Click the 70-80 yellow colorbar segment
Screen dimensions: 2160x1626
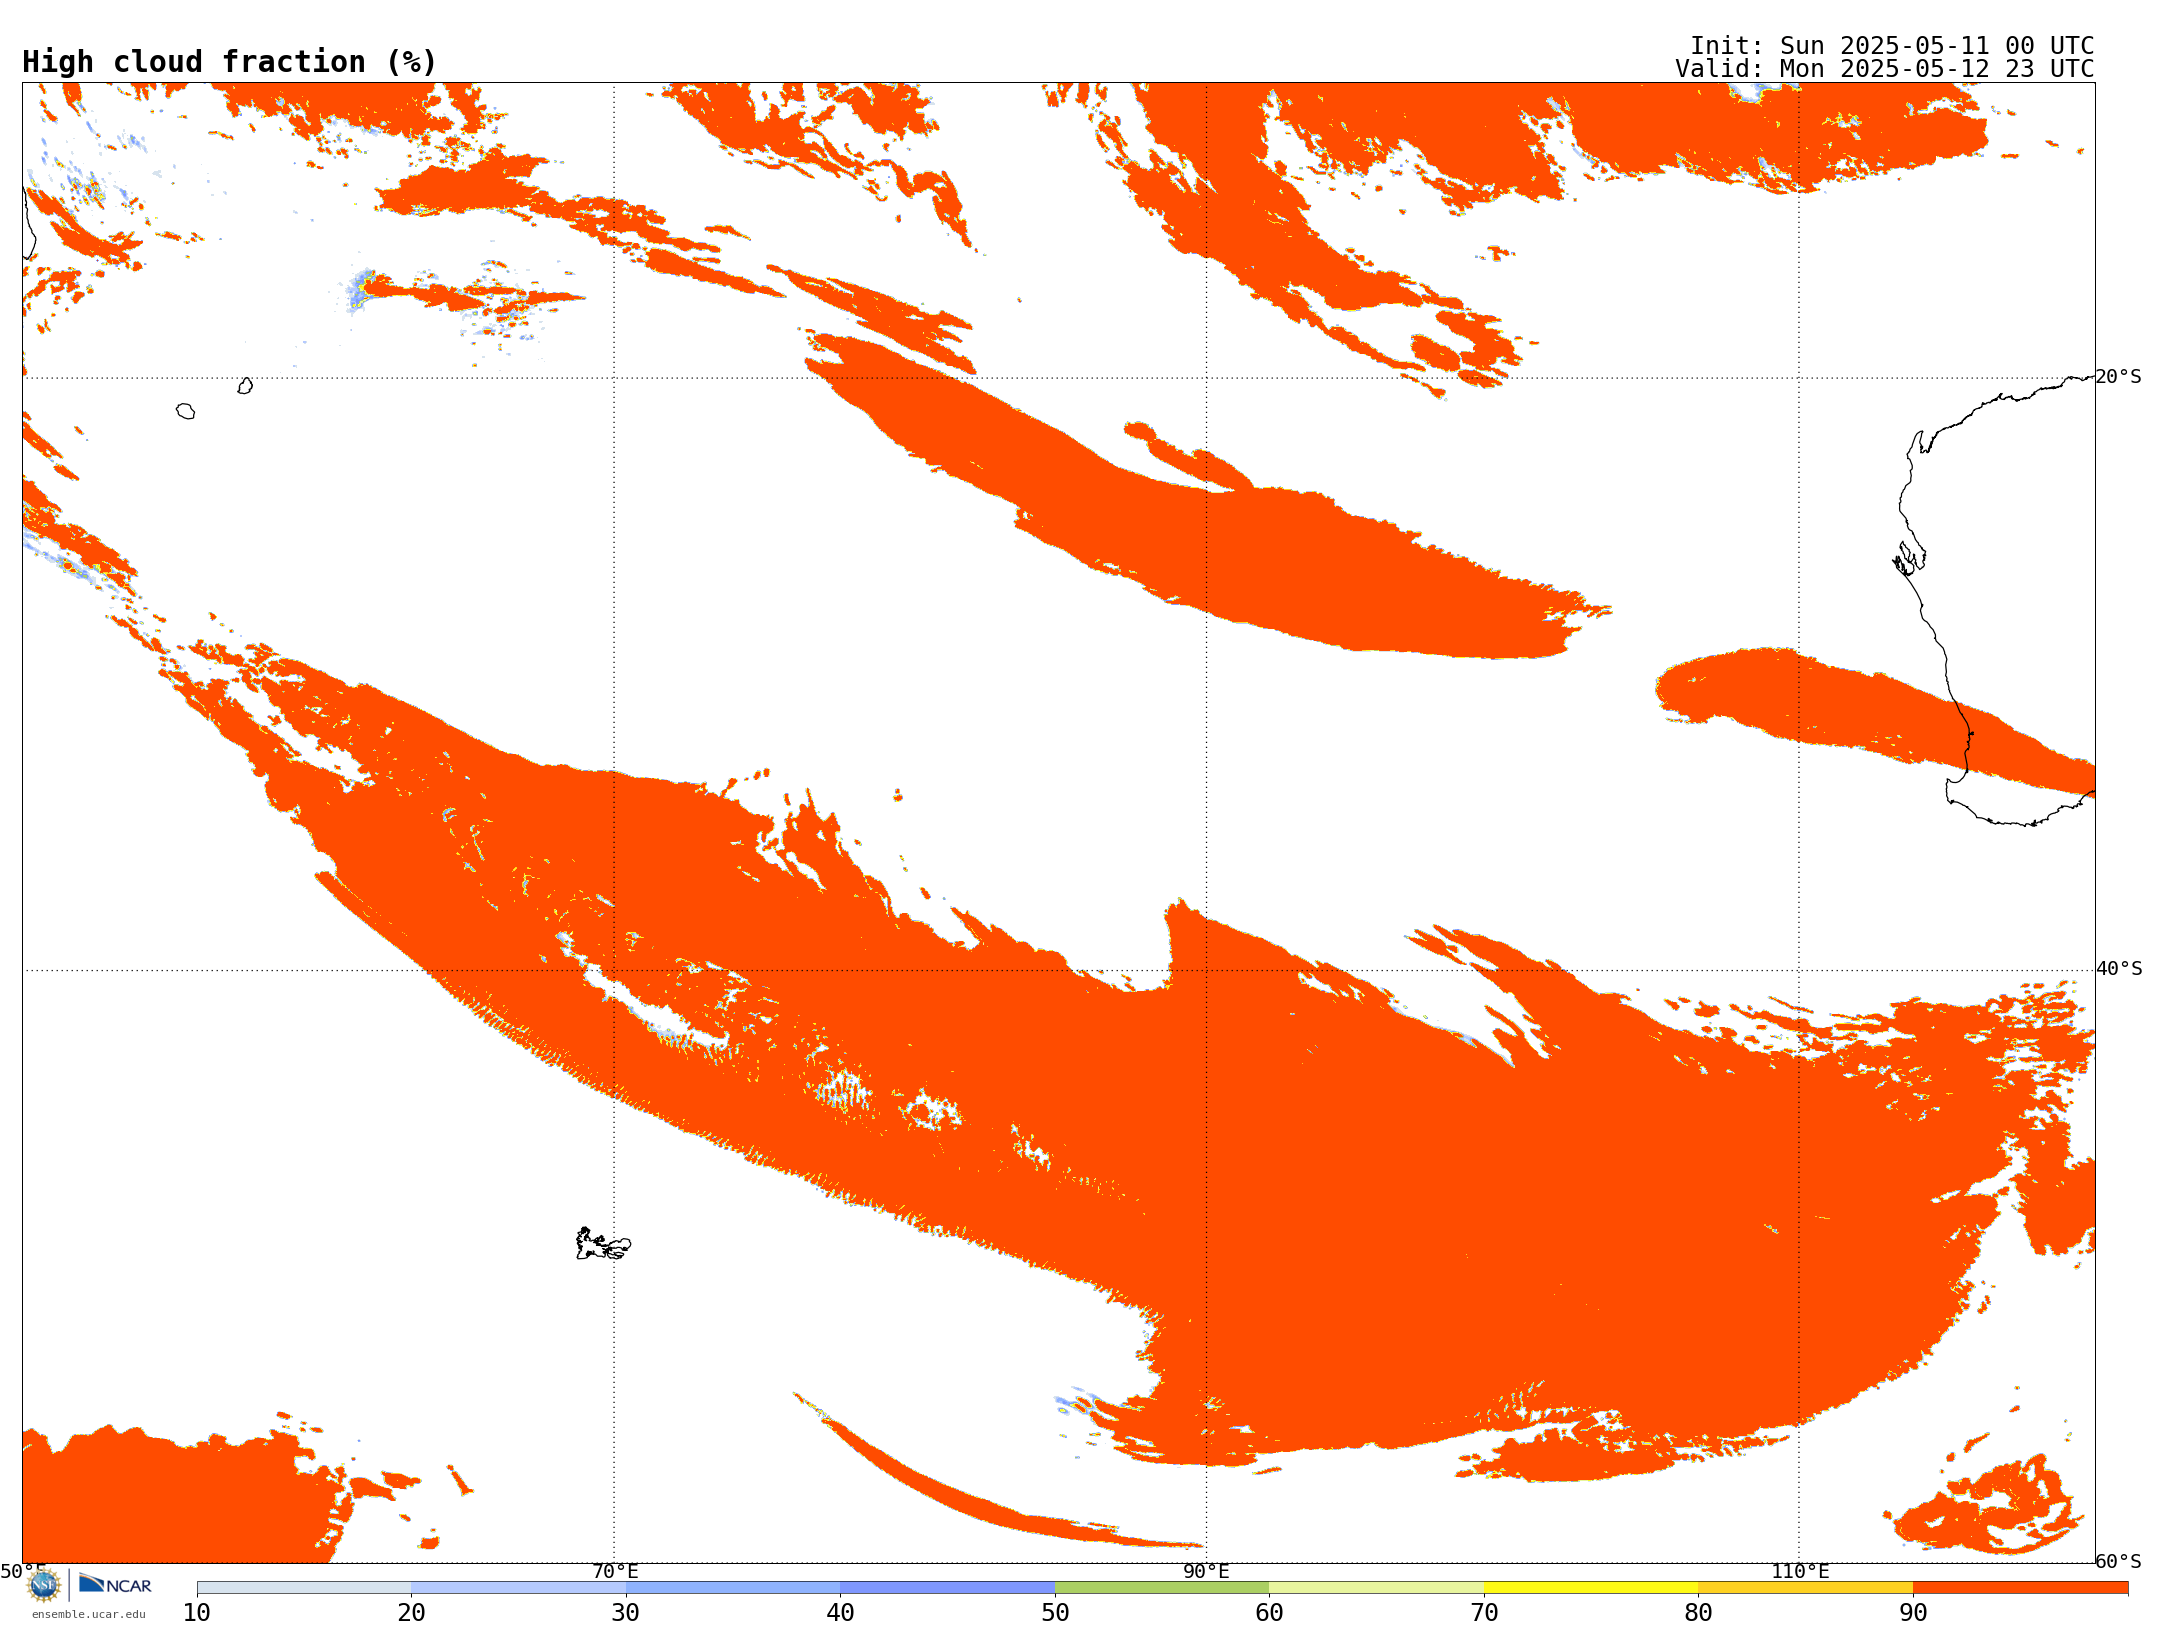pos(1591,1587)
